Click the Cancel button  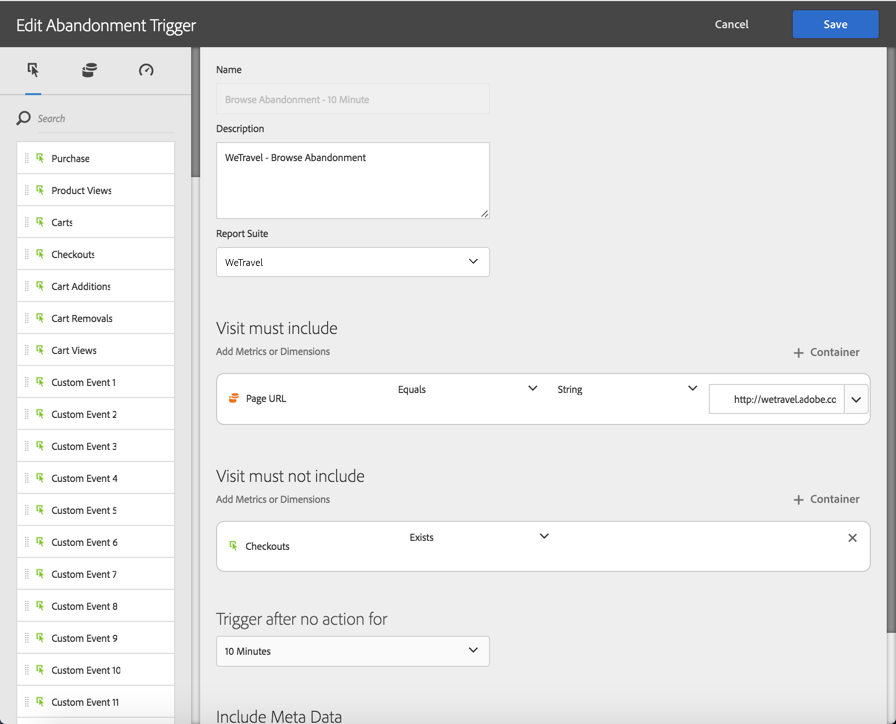tap(731, 24)
